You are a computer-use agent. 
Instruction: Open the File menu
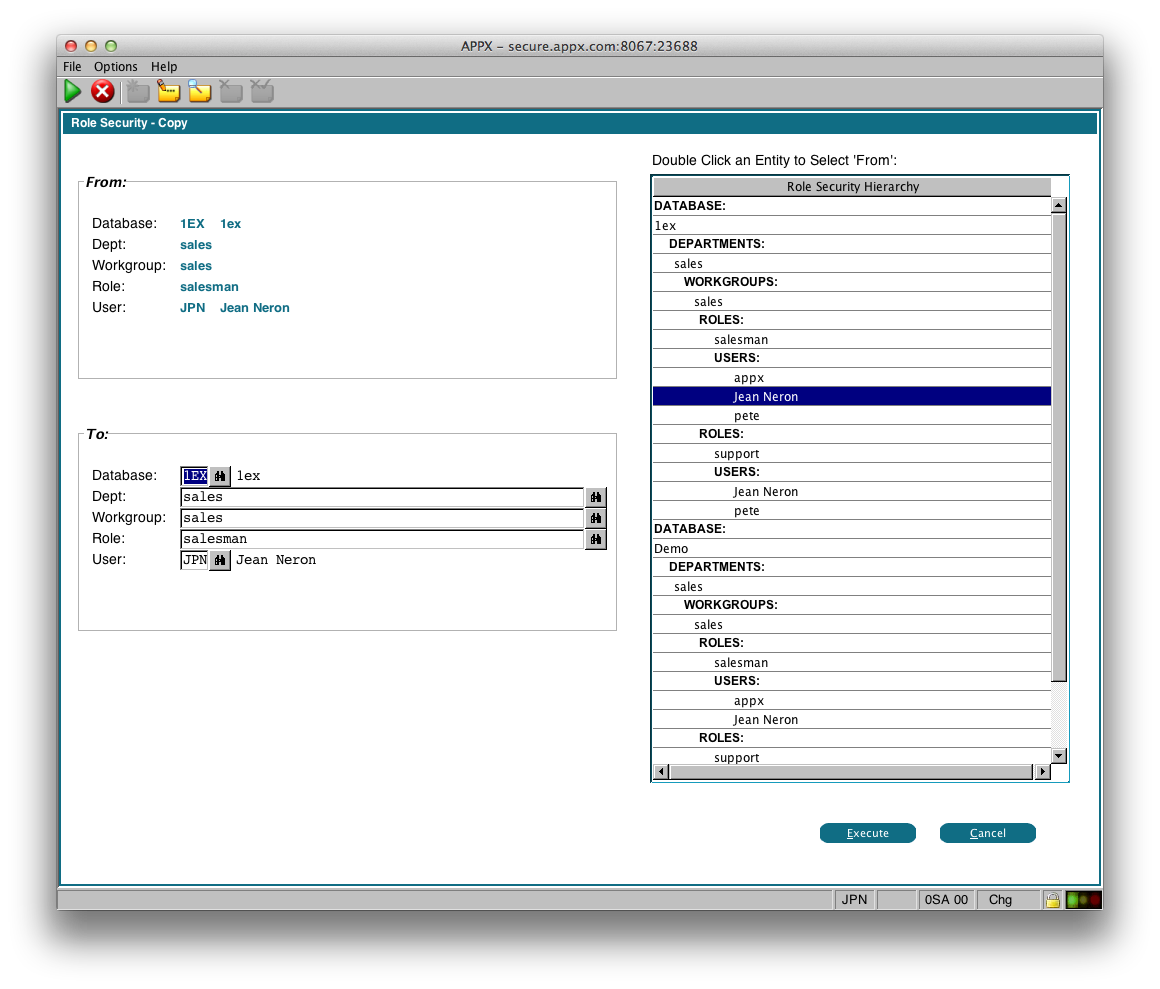pyautogui.click(x=72, y=67)
